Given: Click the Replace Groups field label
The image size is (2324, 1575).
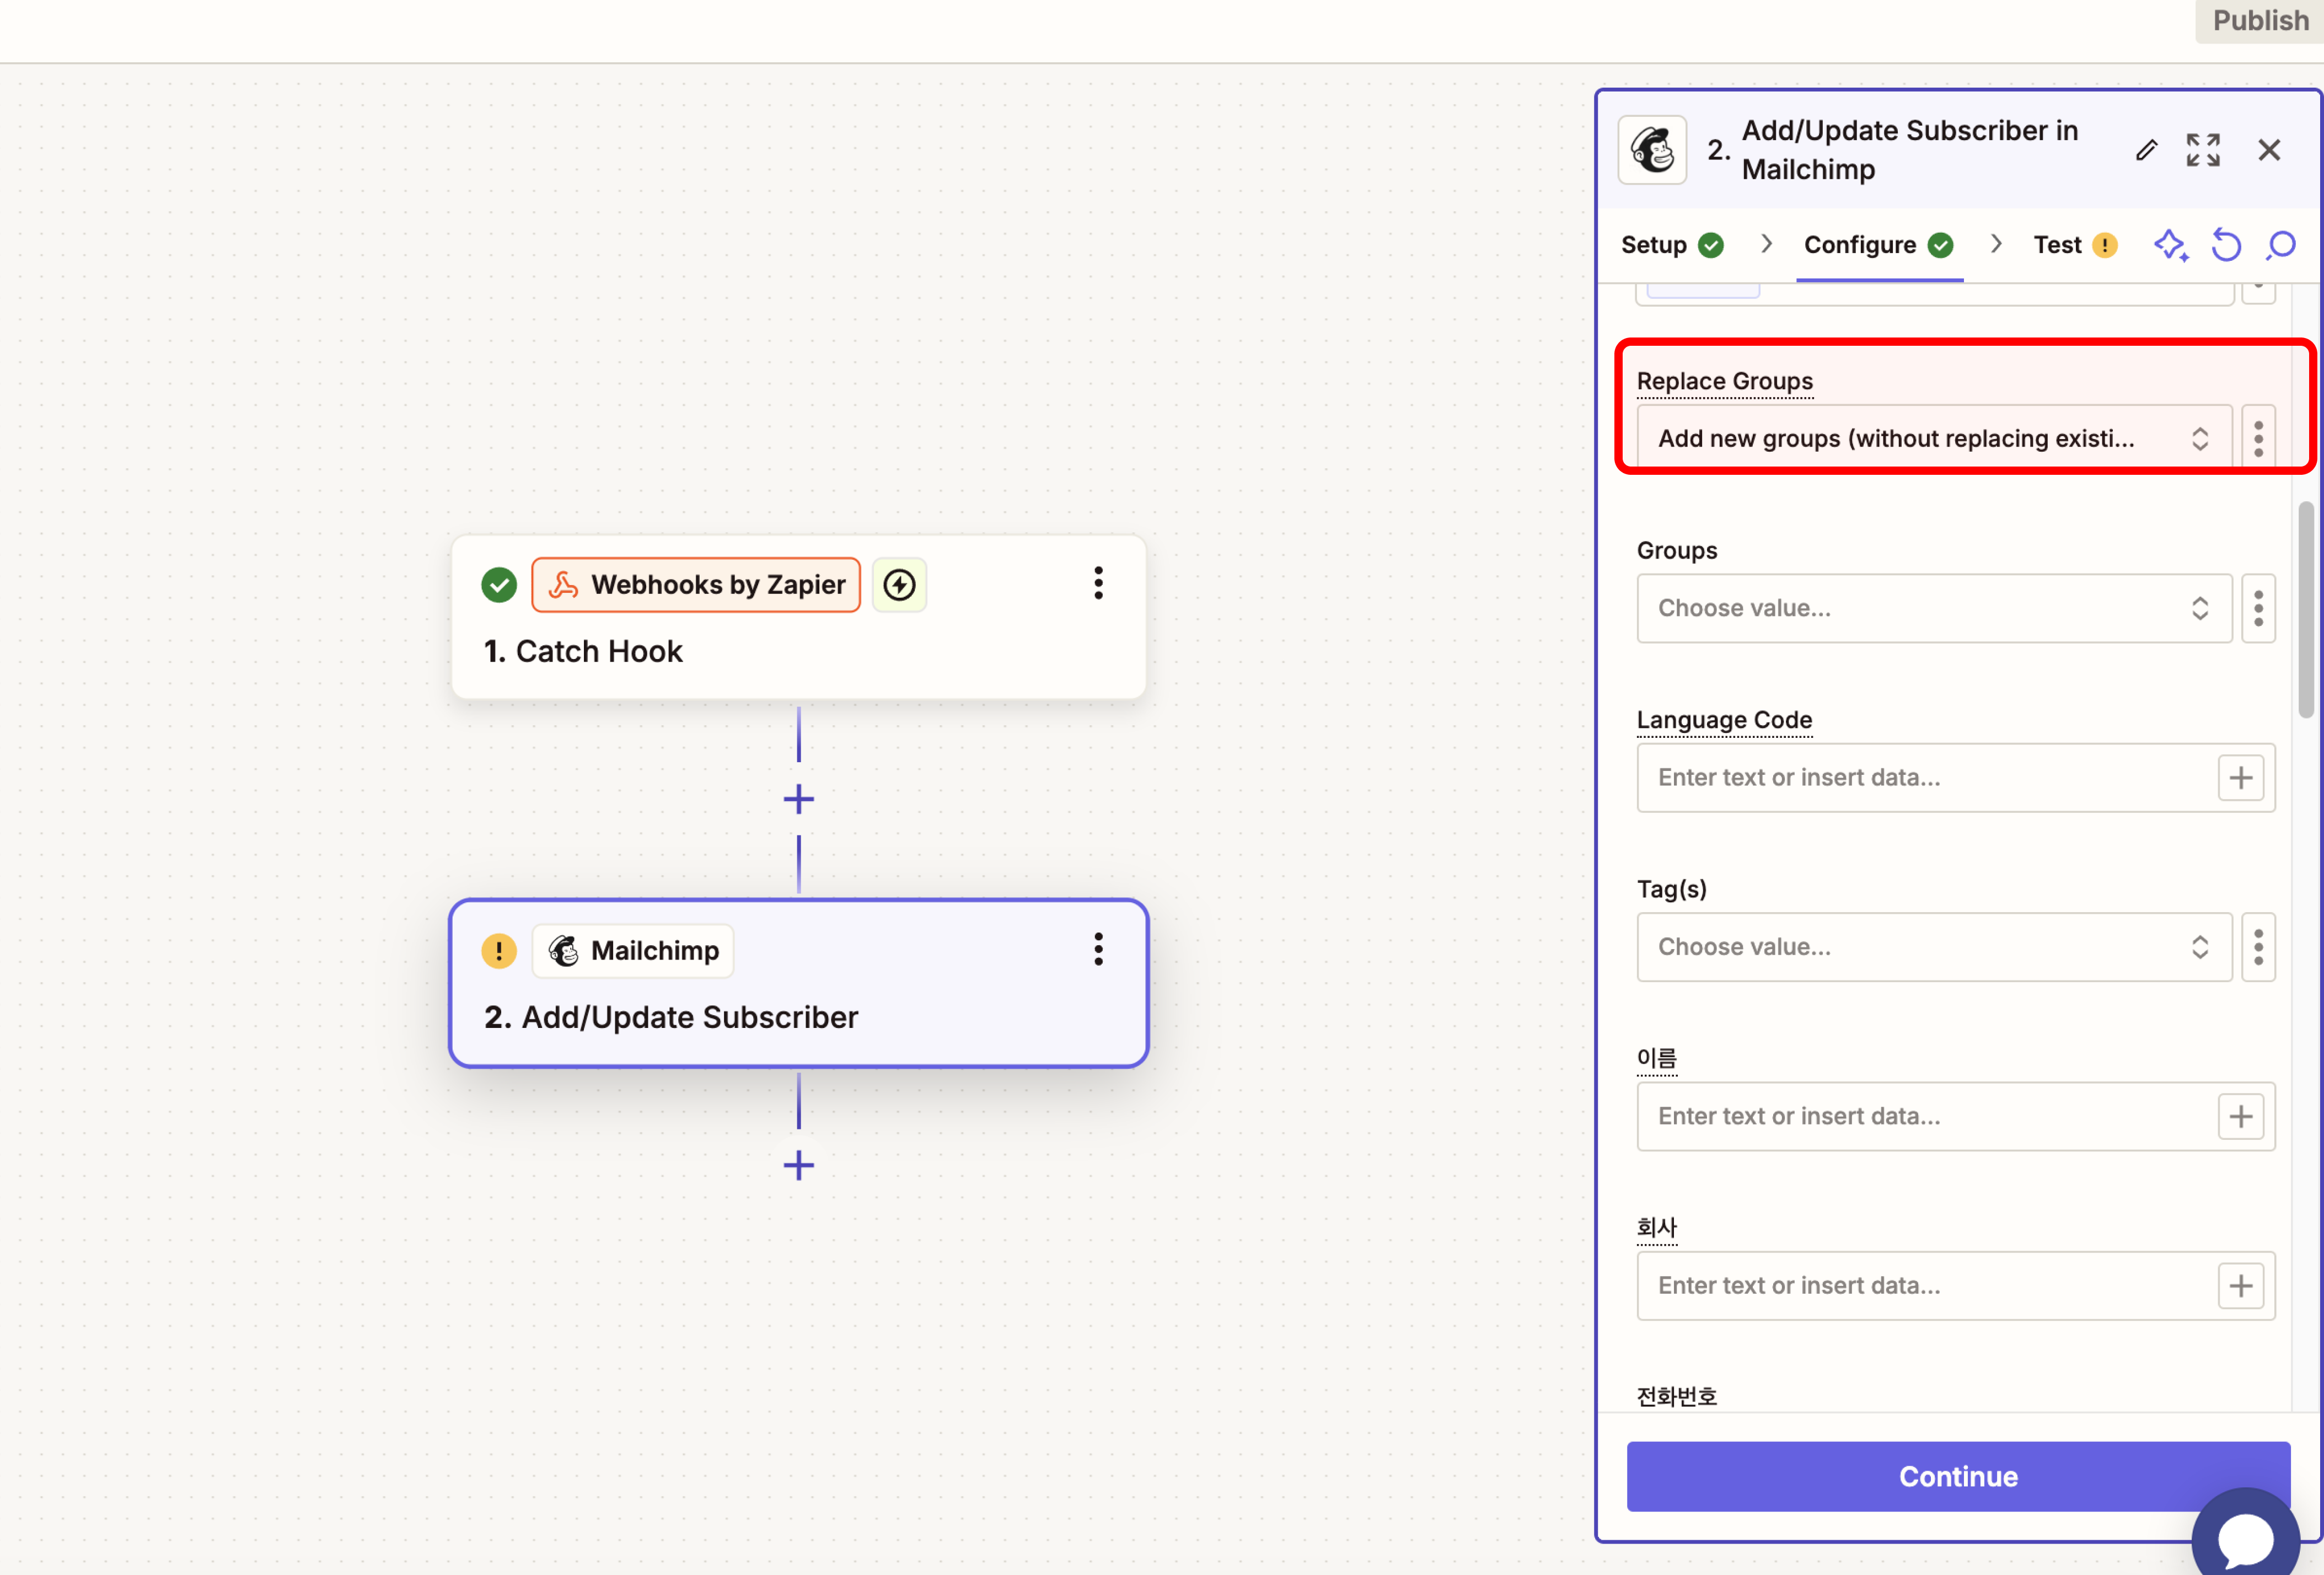Looking at the screenshot, I should 1724,381.
